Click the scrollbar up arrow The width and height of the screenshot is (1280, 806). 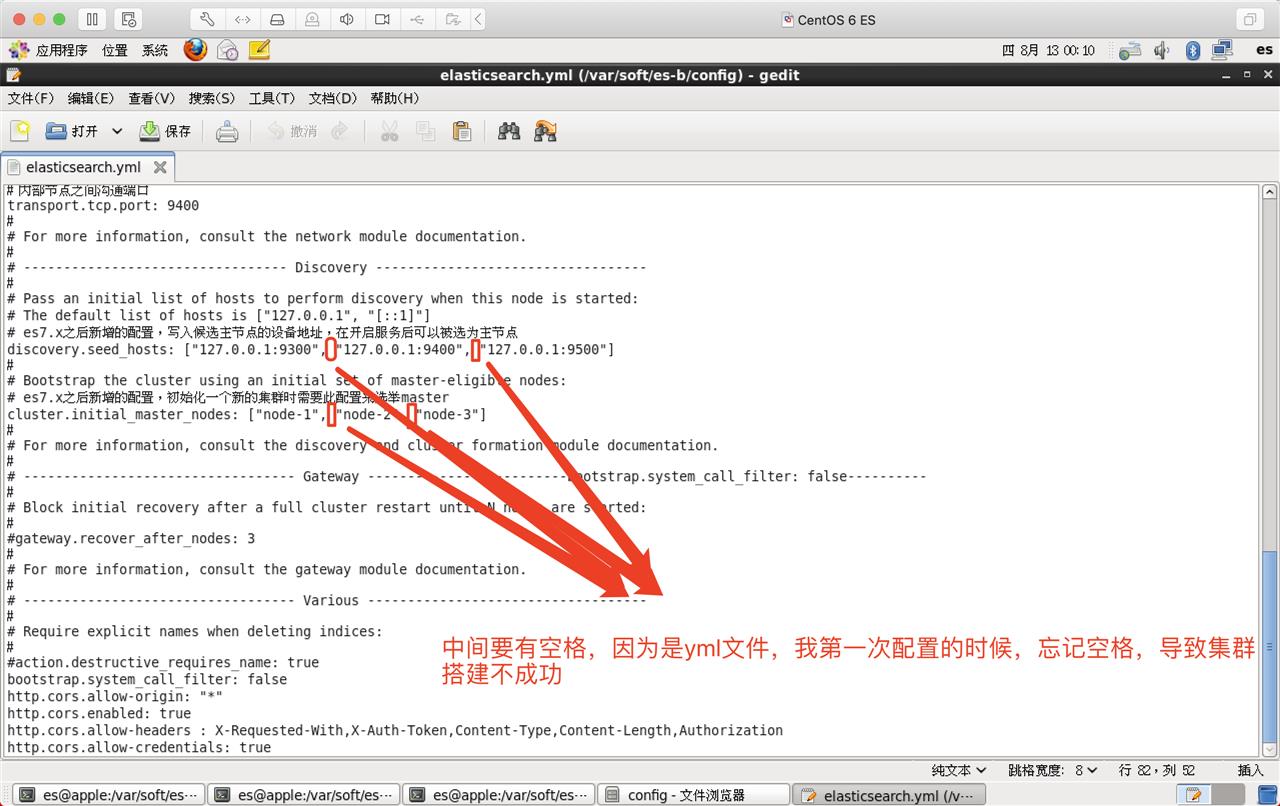point(1270,191)
